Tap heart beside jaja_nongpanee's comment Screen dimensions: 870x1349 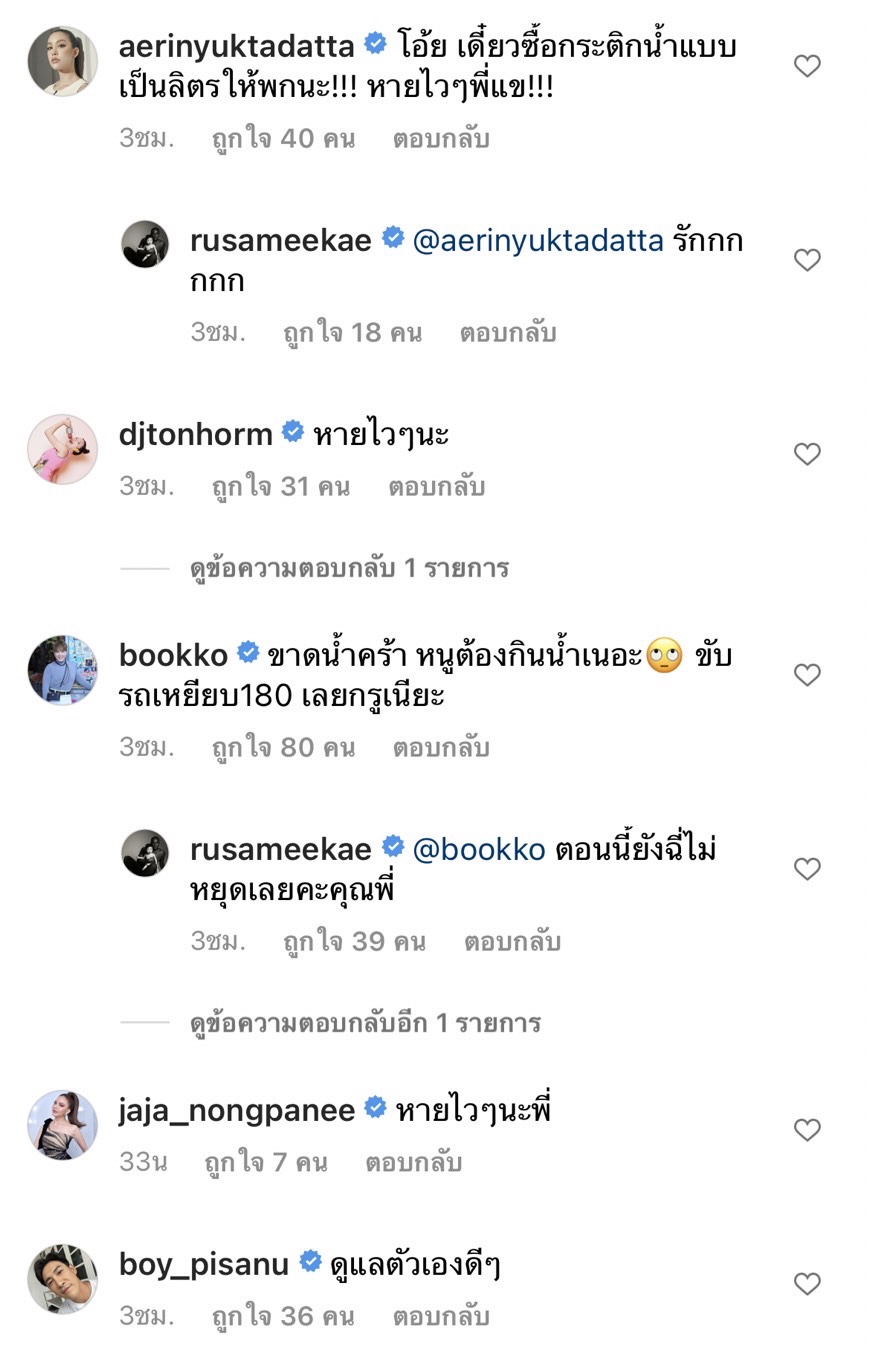[x=807, y=1130]
